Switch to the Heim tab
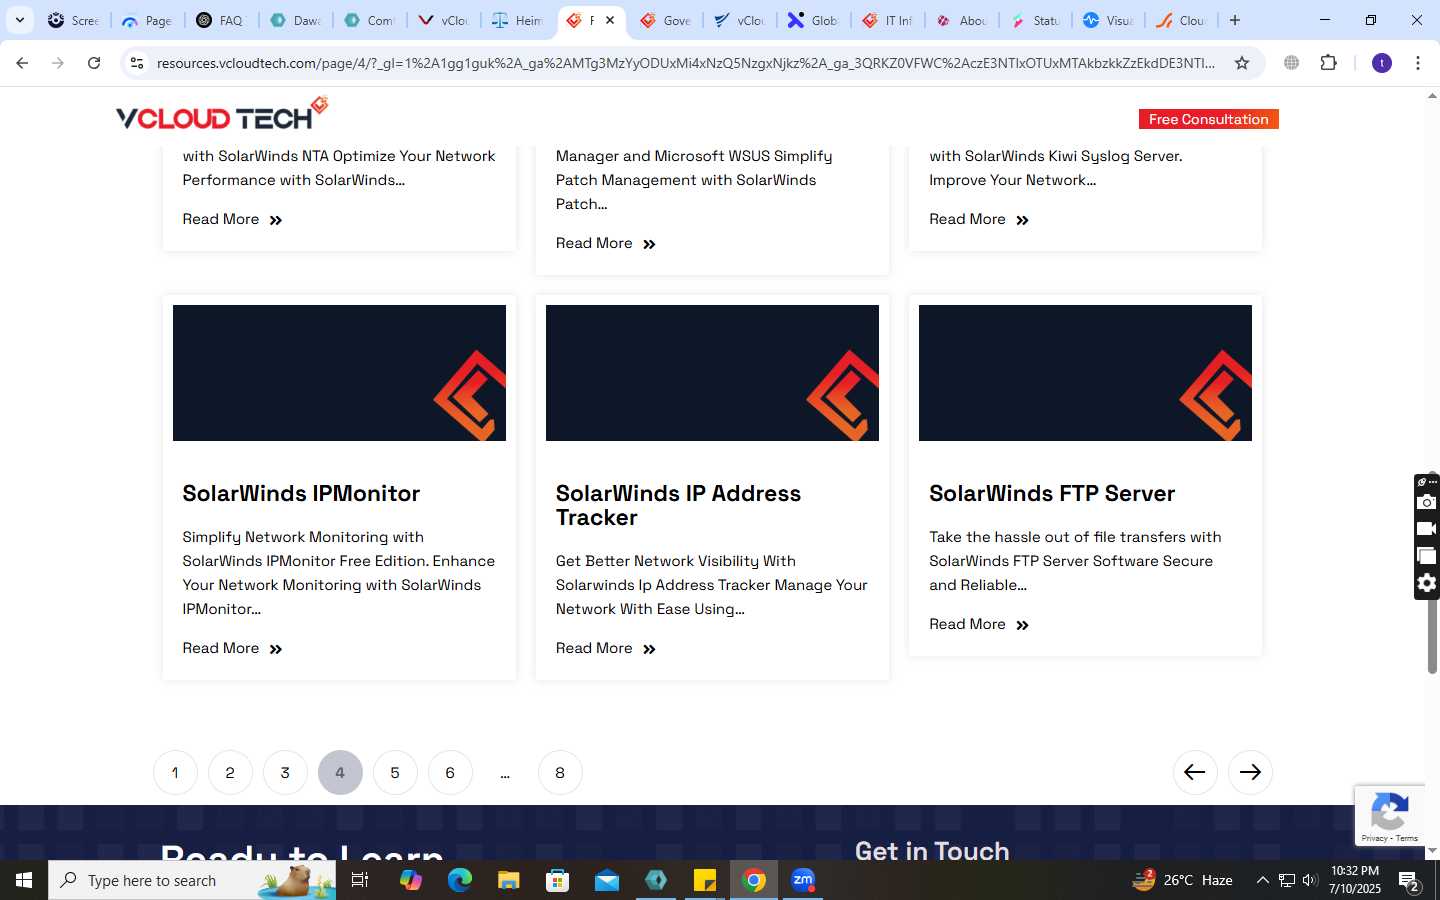 tap(517, 20)
